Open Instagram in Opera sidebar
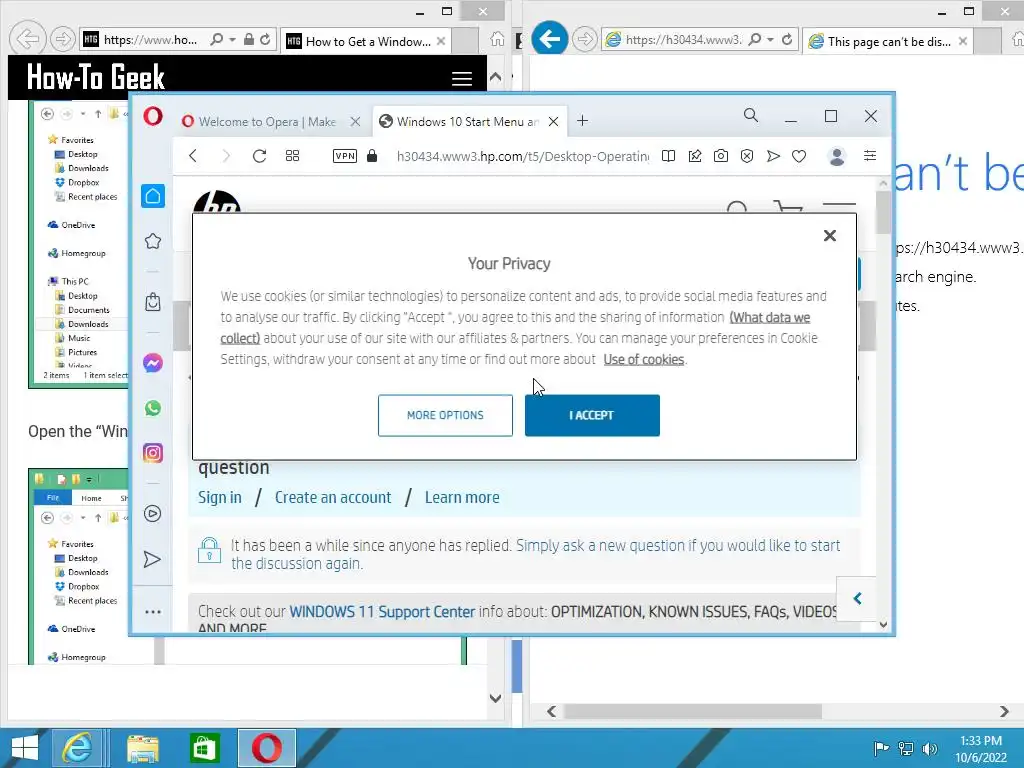1024x768 pixels. (x=153, y=453)
